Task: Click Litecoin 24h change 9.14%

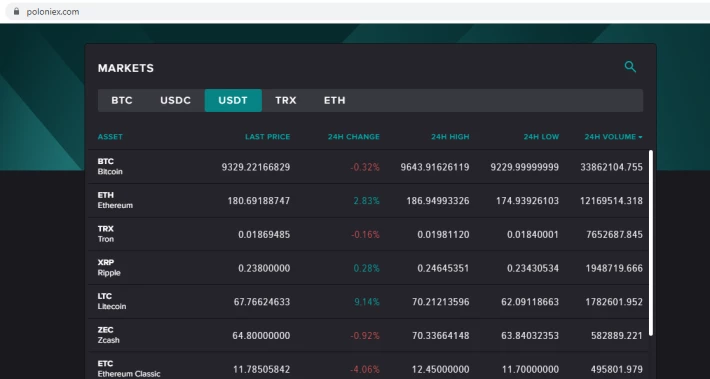Action: (x=367, y=302)
